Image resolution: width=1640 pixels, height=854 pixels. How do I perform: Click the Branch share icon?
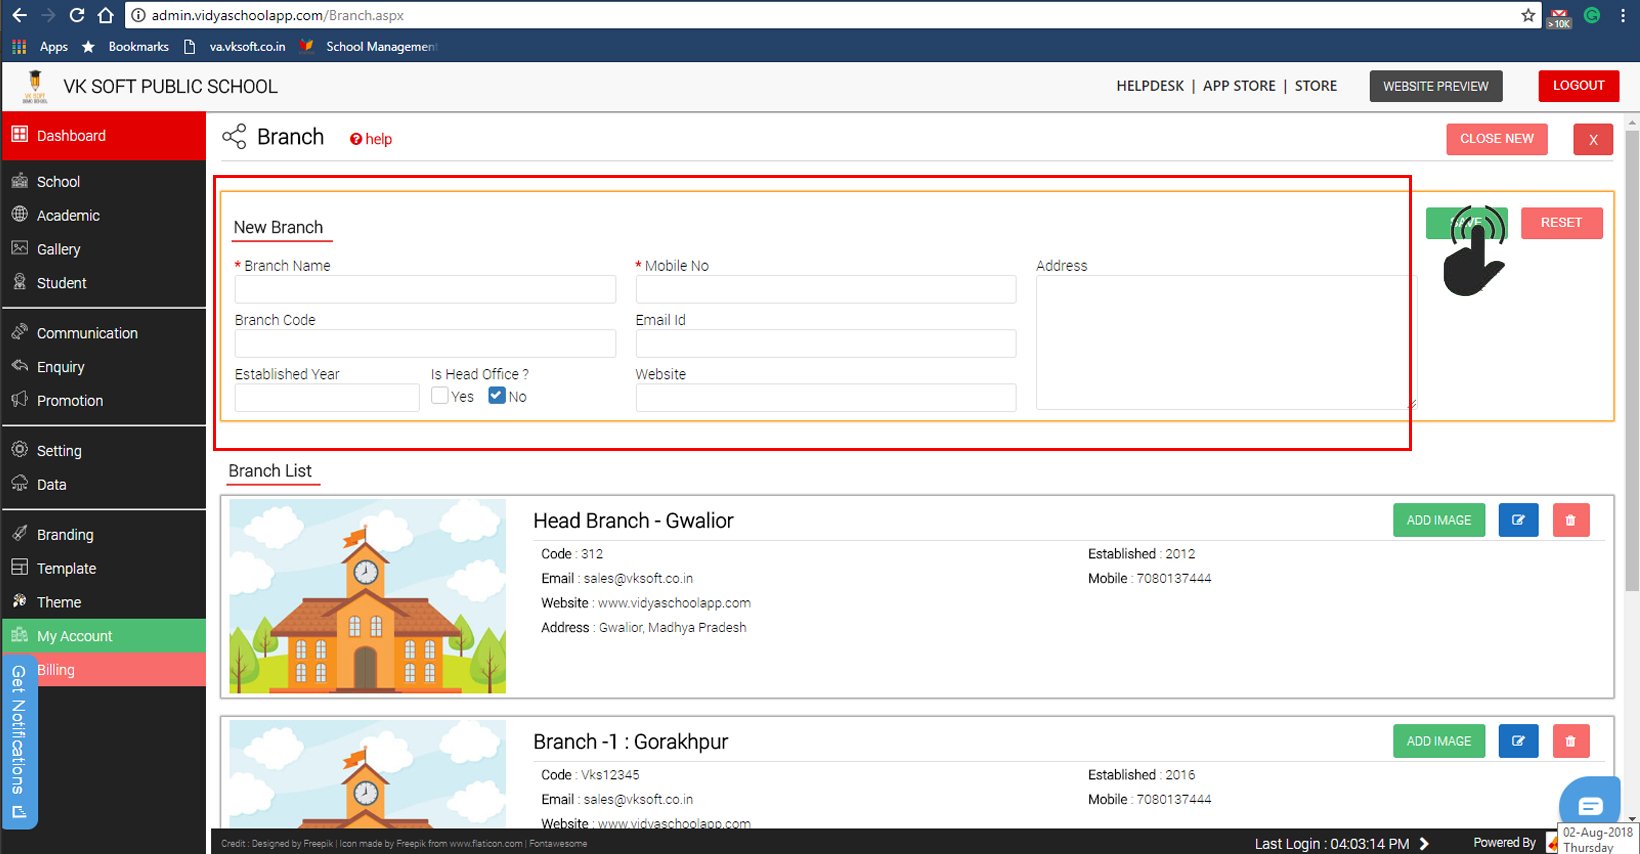coord(234,137)
